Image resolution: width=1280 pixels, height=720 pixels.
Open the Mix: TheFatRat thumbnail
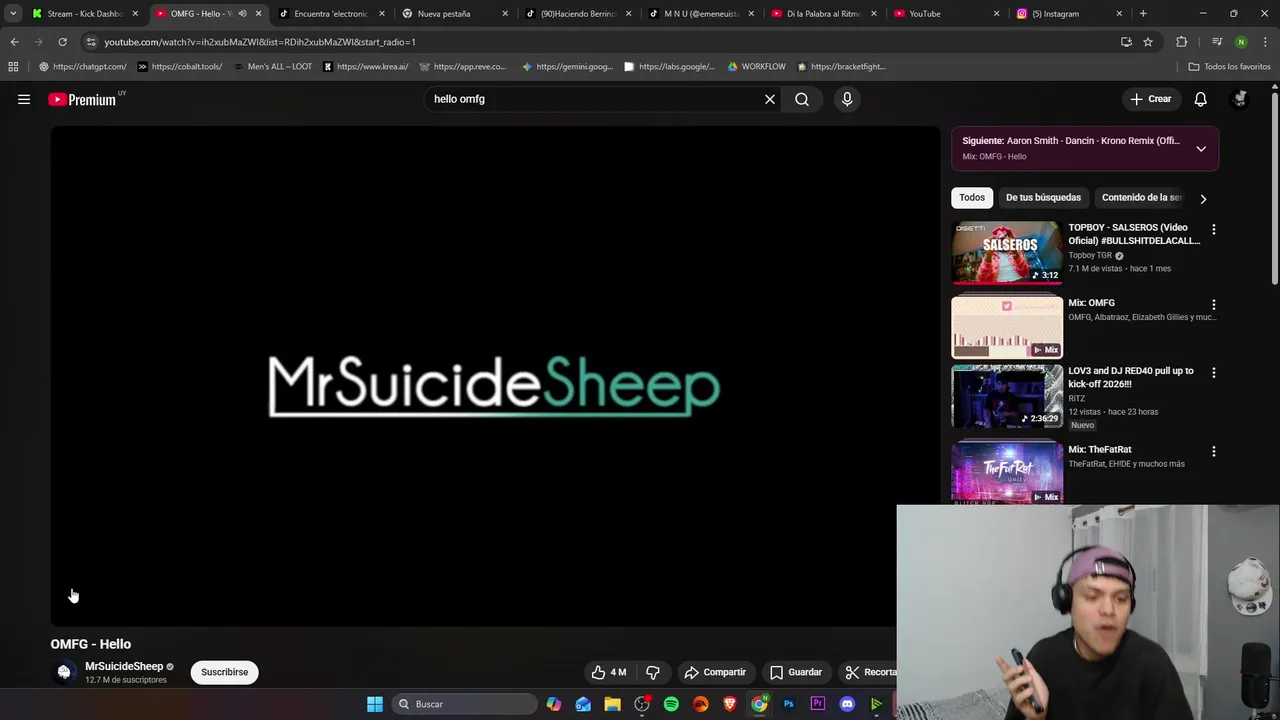coord(1007,473)
